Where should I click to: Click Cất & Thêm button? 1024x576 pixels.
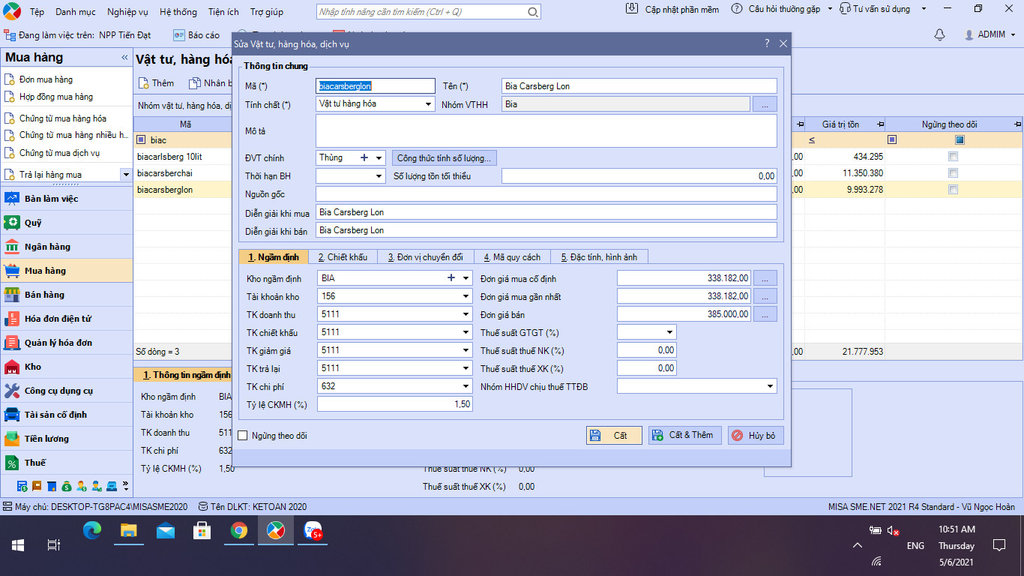click(x=684, y=436)
